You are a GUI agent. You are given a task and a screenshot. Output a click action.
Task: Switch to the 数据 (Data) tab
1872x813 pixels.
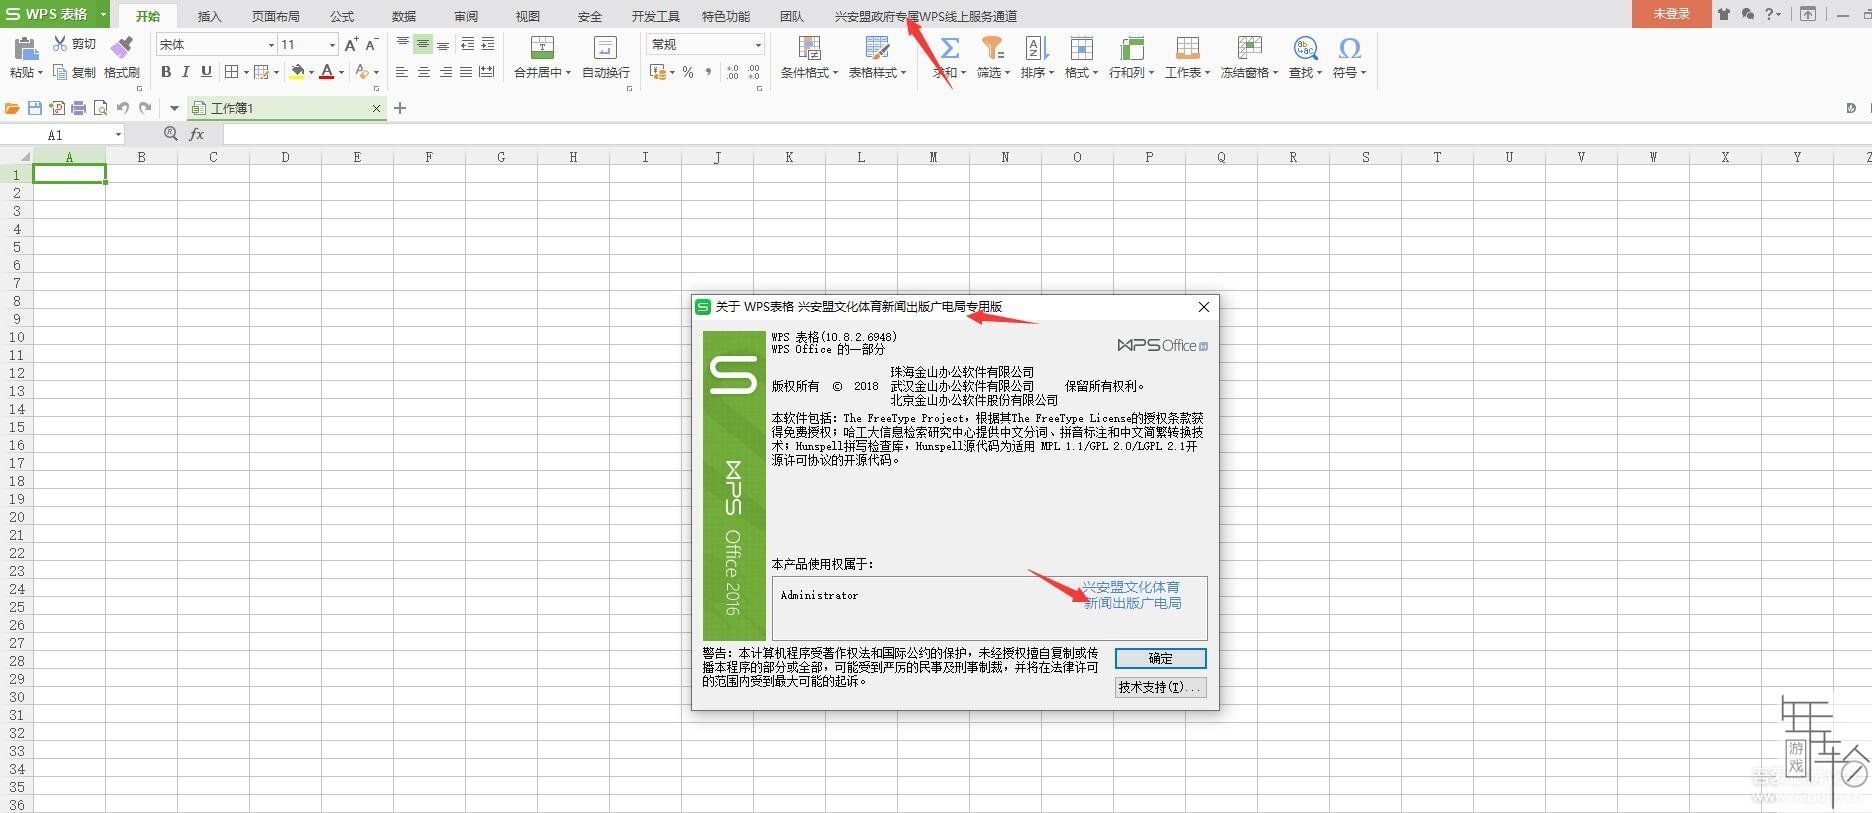[404, 16]
